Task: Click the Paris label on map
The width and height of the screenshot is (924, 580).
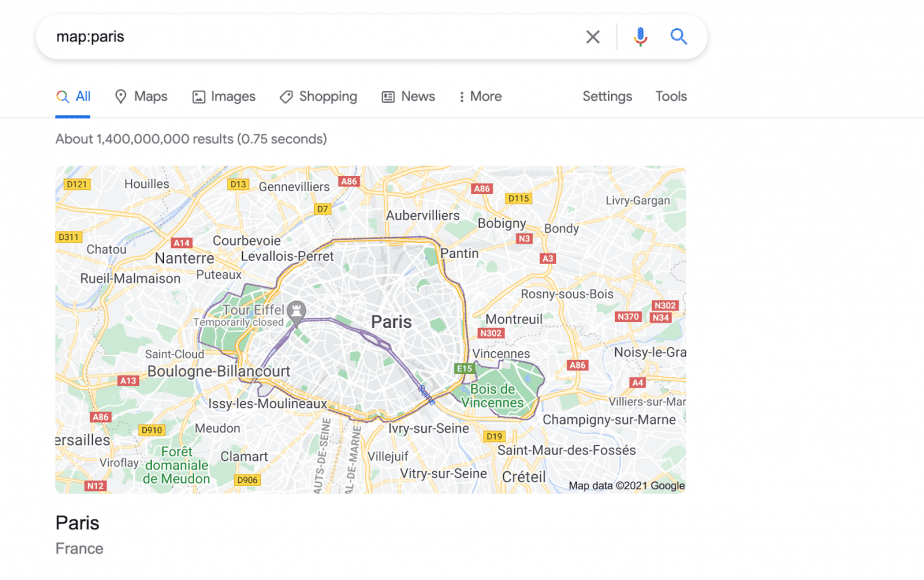Action: (391, 322)
